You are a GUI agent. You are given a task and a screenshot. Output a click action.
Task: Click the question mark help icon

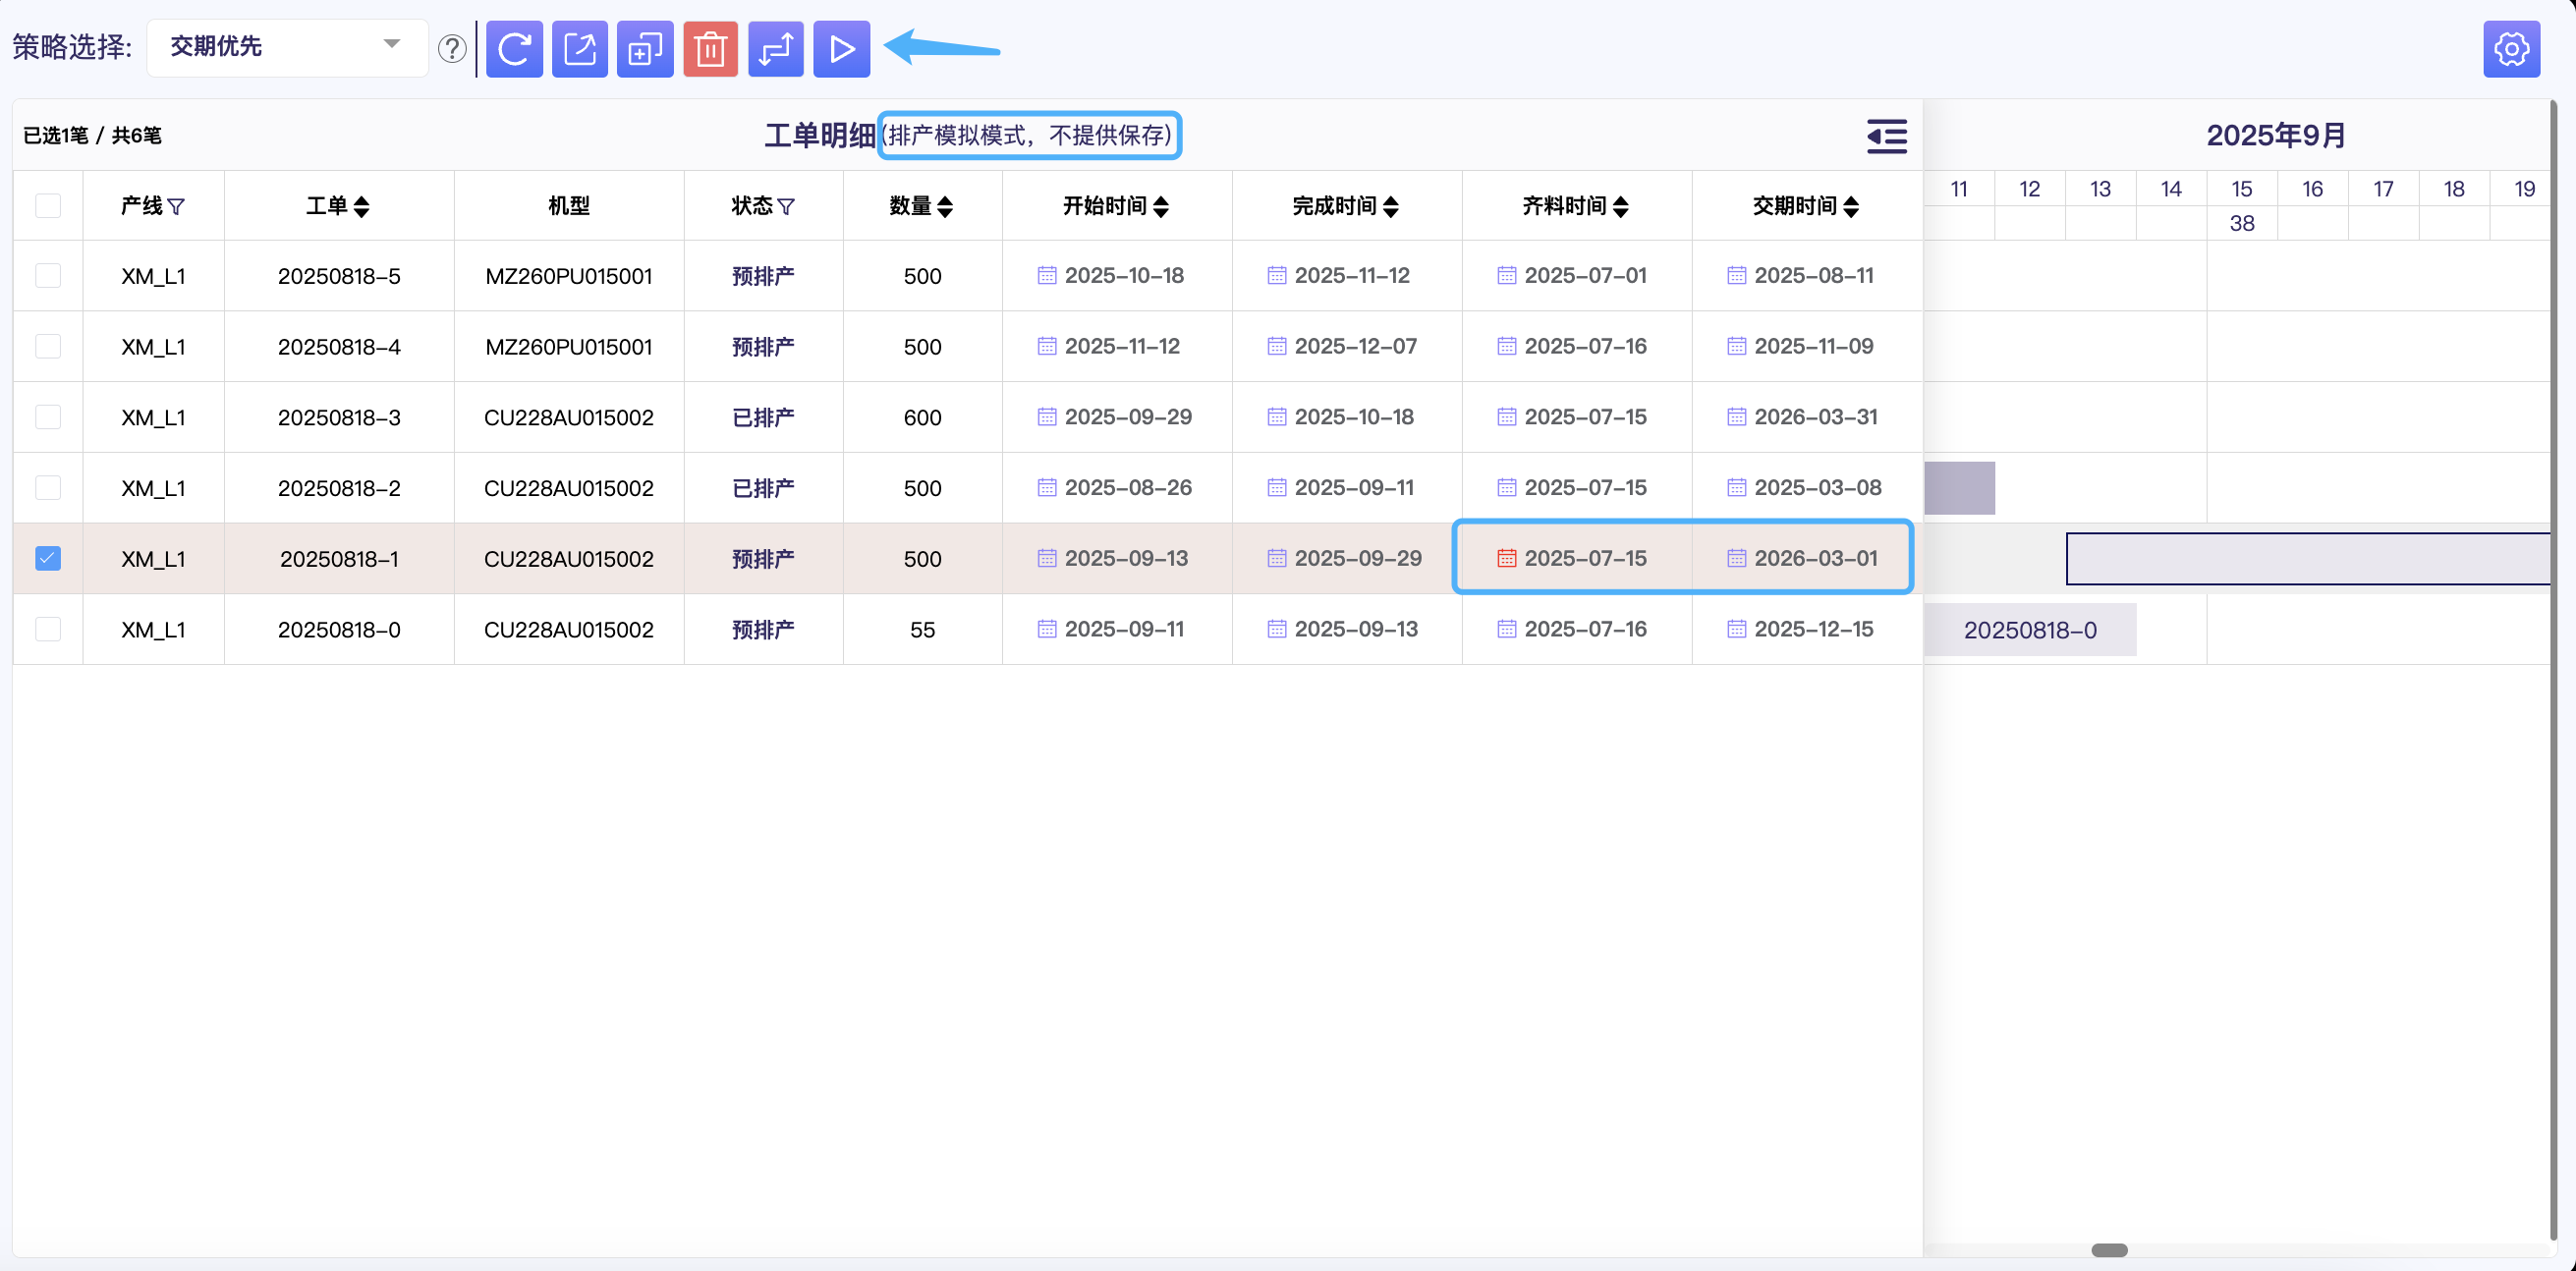pyautogui.click(x=452, y=49)
